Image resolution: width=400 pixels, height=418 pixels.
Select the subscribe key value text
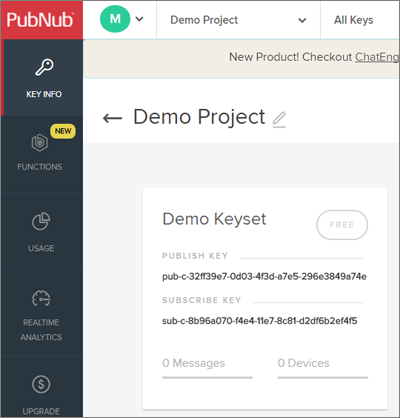260,321
